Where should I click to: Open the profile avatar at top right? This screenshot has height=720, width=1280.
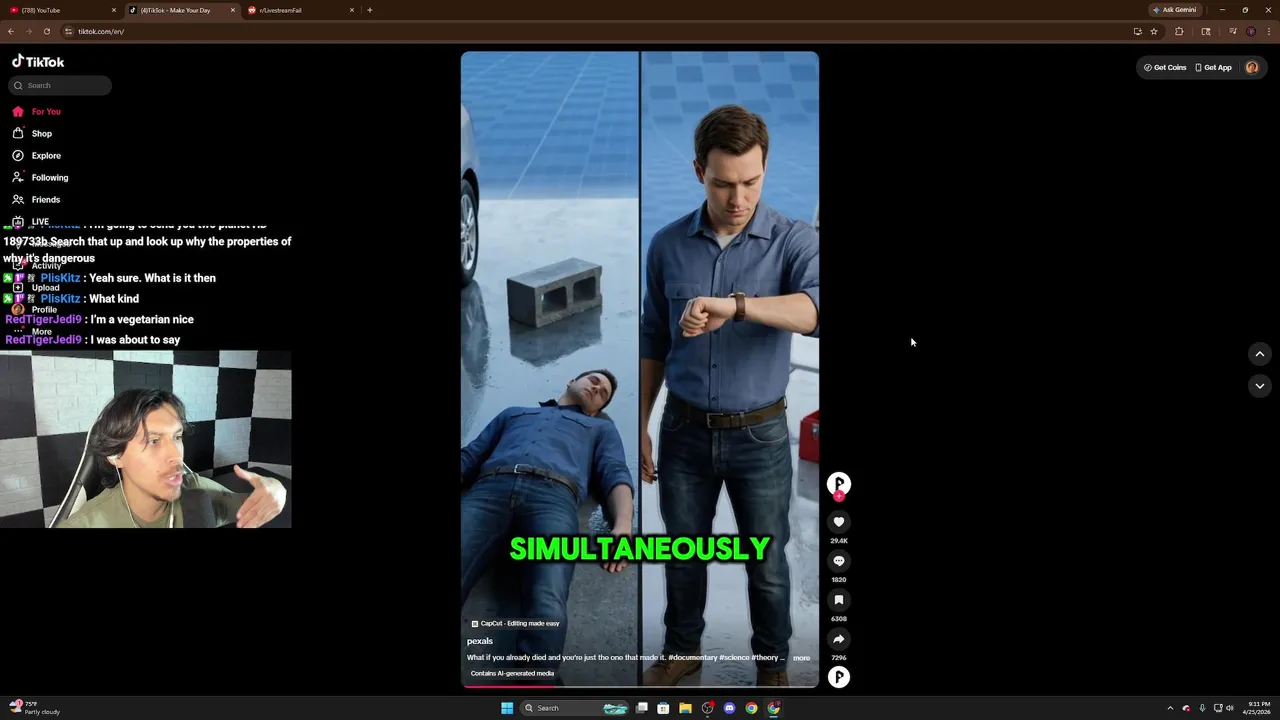[x=1252, y=68]
